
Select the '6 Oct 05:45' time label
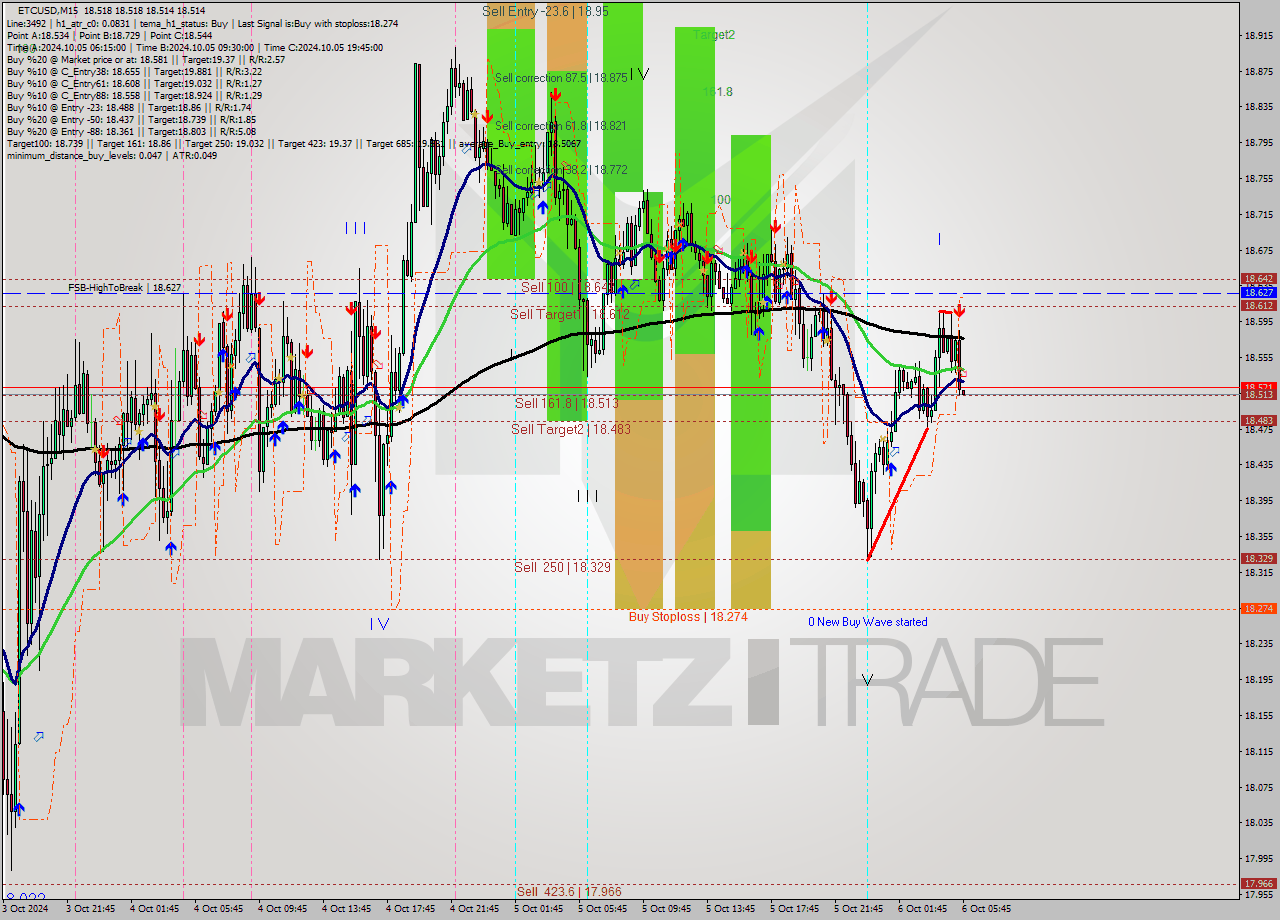[985, 909]
